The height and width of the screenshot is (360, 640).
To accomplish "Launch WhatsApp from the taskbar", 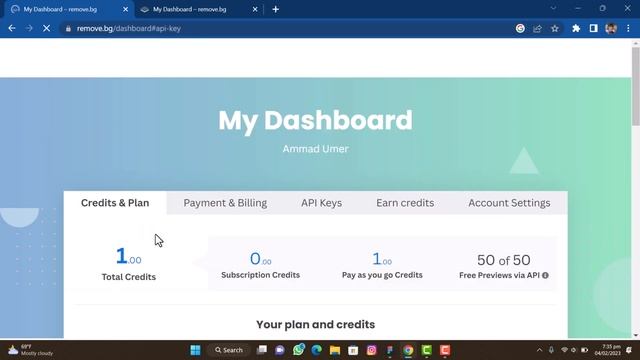I will [298, 350].
